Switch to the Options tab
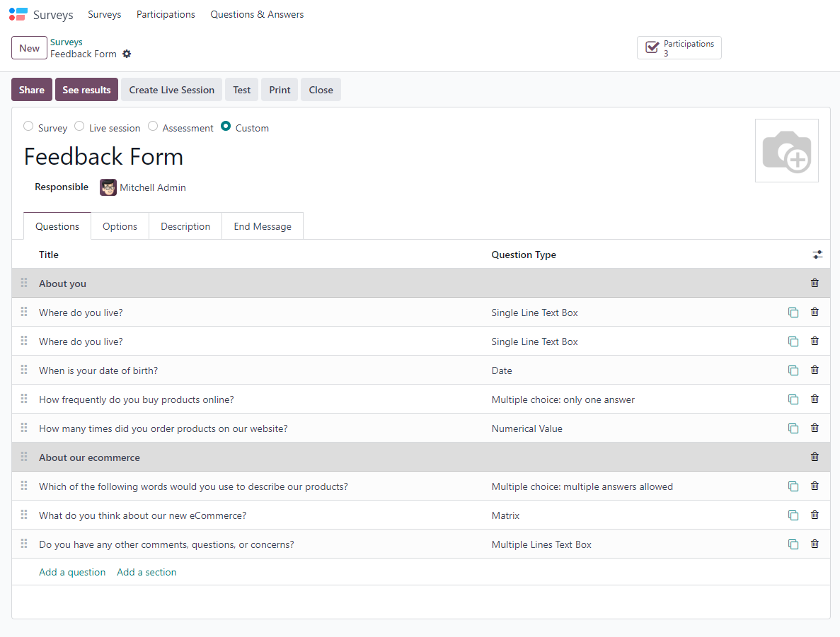This screenshot has height=637, width=840. (120, 227)
